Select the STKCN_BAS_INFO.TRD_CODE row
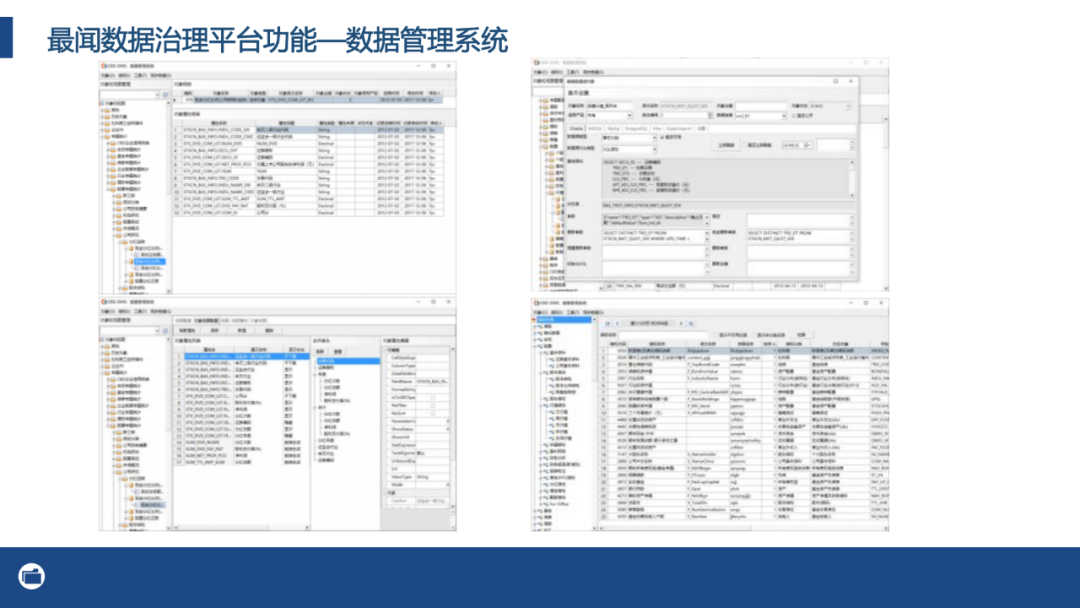This screenshot has width=1080, height=608. click(x=309, y=178)
